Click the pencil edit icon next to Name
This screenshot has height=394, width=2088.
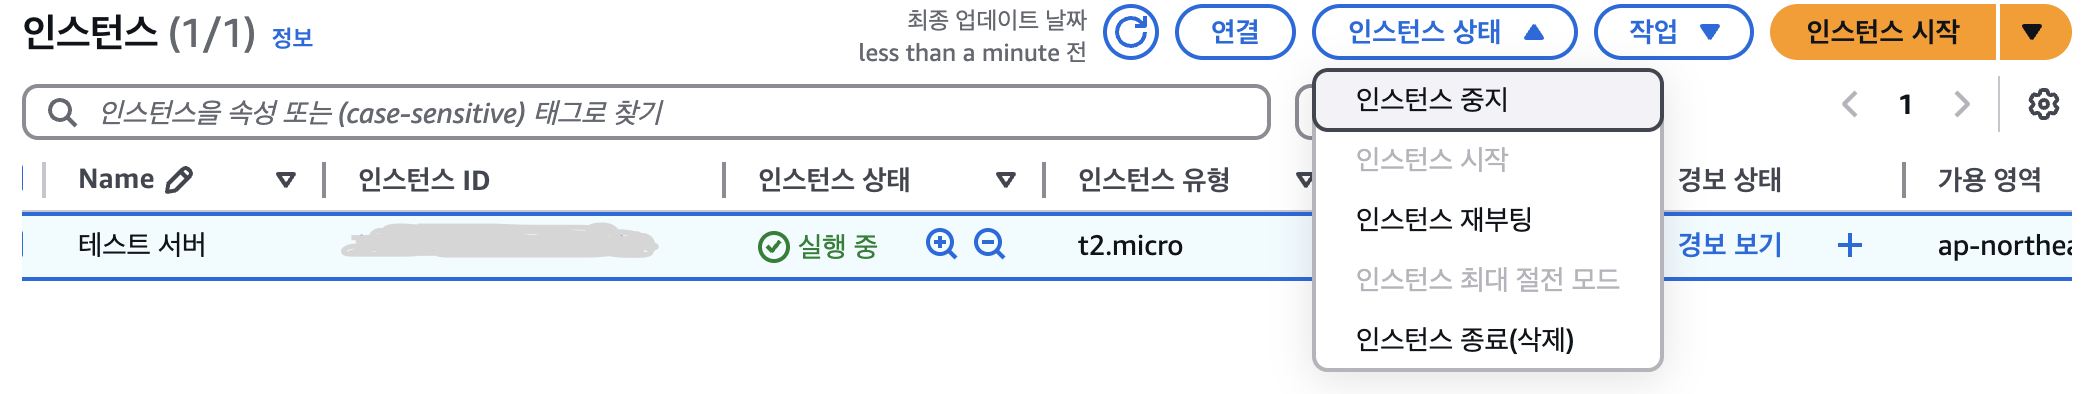[x=178, y=179]
